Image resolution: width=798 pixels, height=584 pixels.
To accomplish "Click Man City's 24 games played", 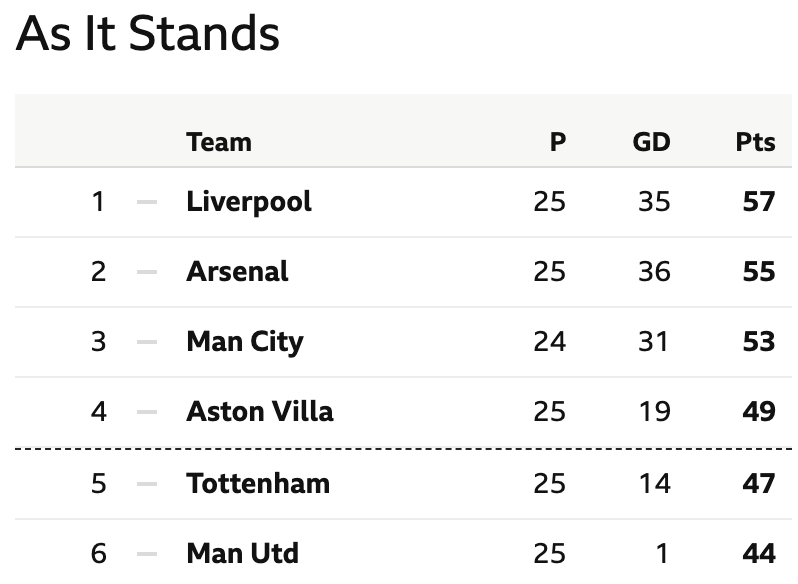I will (550, 342).
